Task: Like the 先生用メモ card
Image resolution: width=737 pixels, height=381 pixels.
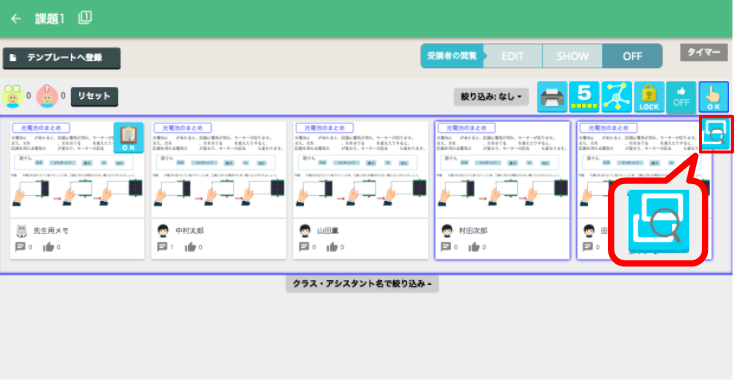Action: [48, 247]
